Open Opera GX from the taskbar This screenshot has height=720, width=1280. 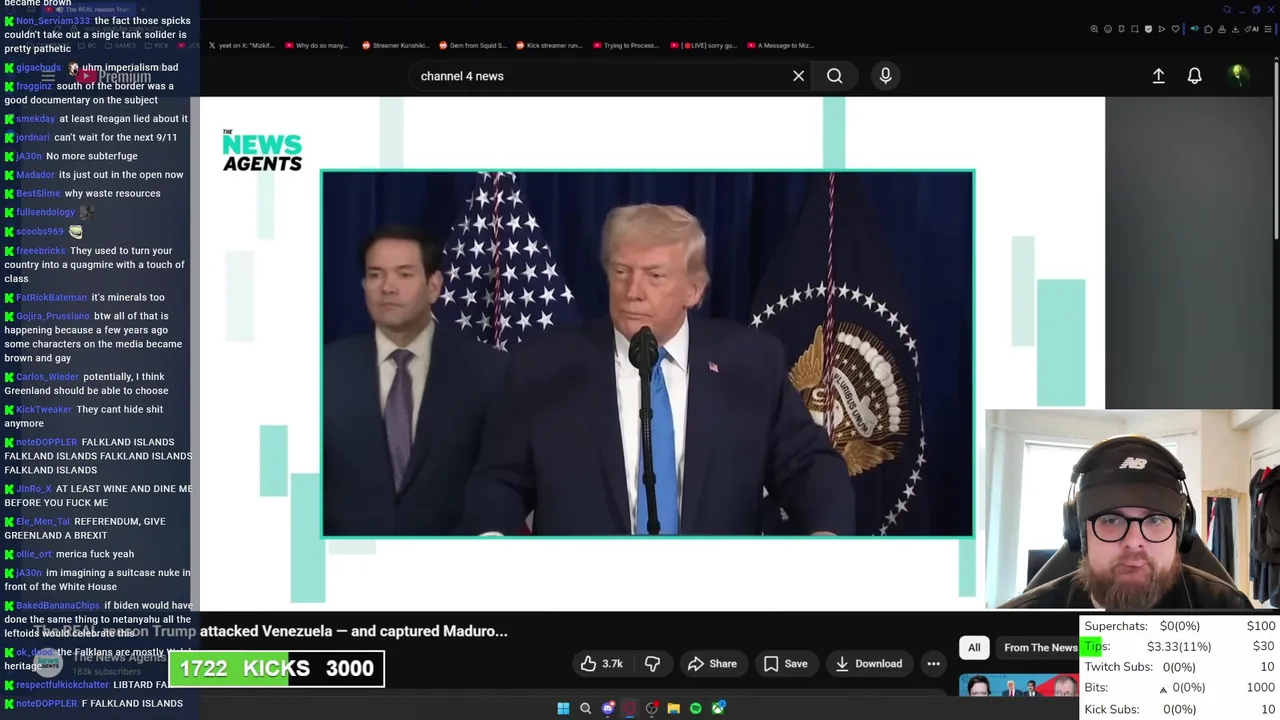(x=629, y=708)
